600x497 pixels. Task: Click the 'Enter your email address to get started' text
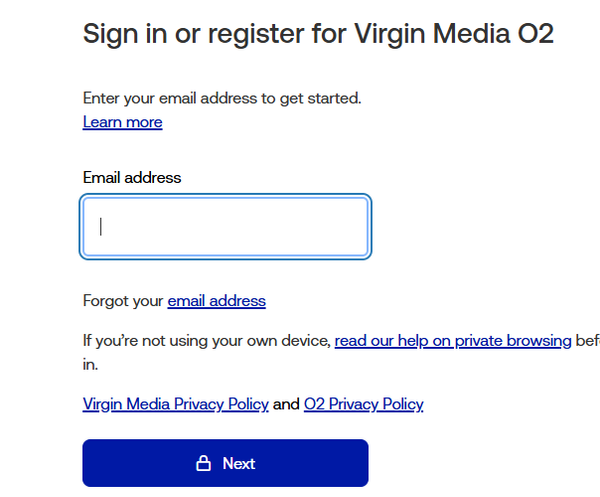click(221, 99)
